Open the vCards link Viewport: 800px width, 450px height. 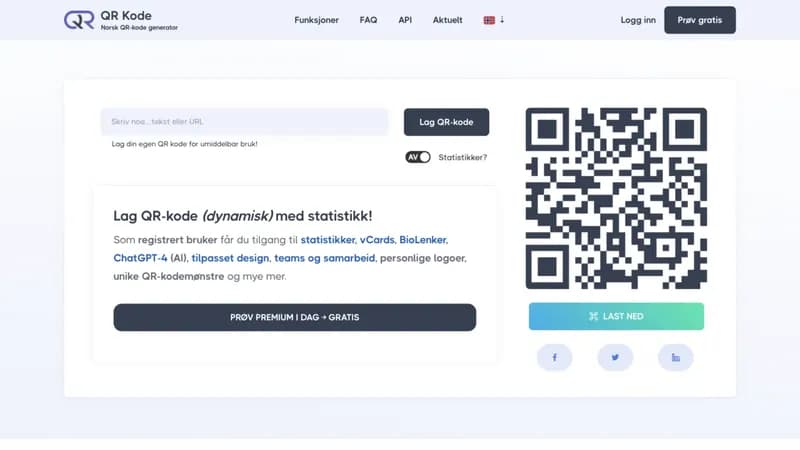pos(377,240)
